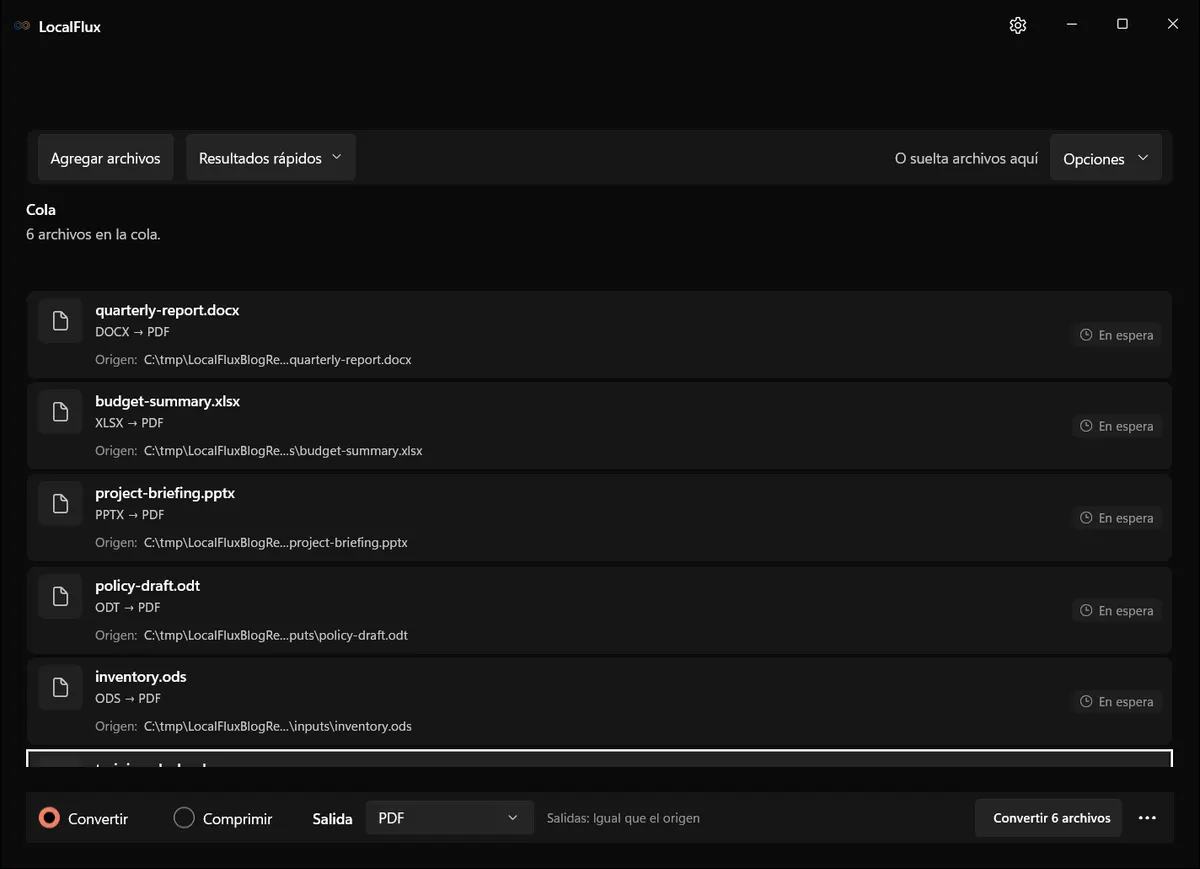Click file icon for policy-draft.odt
1200x869 pixels.
[x=60, y=596]
